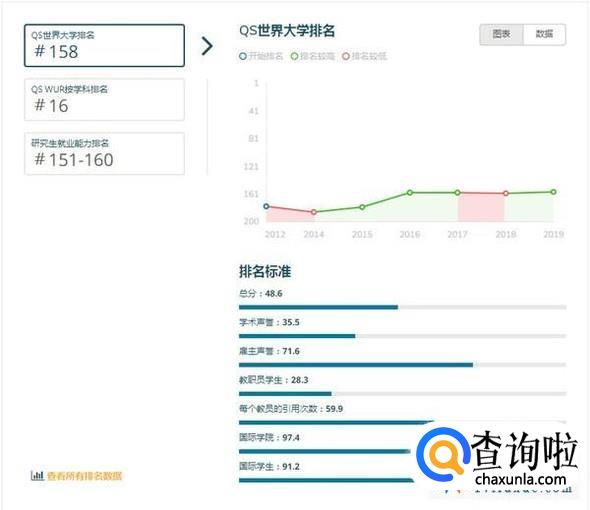
Task: Click the right chevron arrow icon
Action: click(207, 46)
